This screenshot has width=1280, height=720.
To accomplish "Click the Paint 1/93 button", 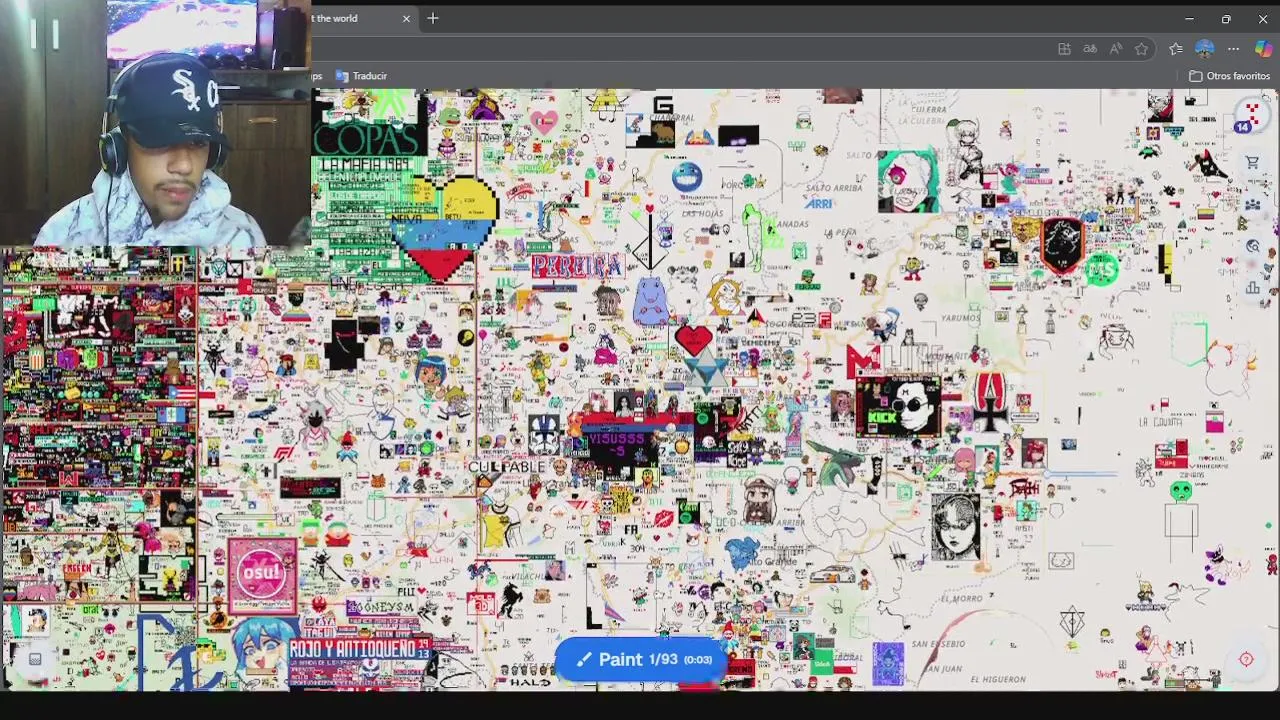I will (x=640, y=659).
